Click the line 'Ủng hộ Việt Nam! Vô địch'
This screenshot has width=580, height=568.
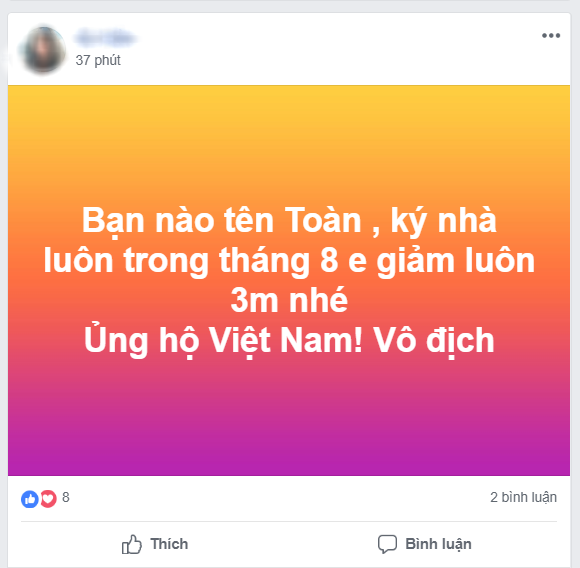(x=289, y=341)
